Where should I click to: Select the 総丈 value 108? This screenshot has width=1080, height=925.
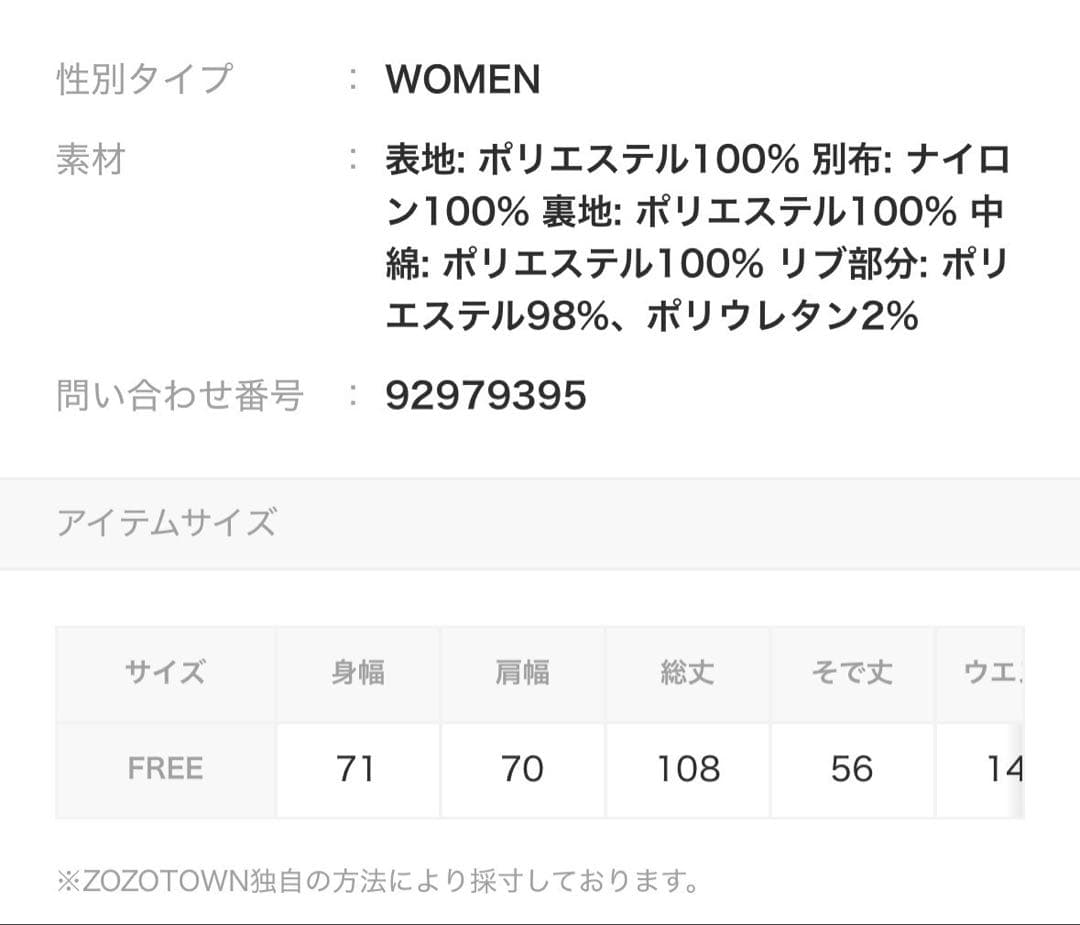pos(687,769)
